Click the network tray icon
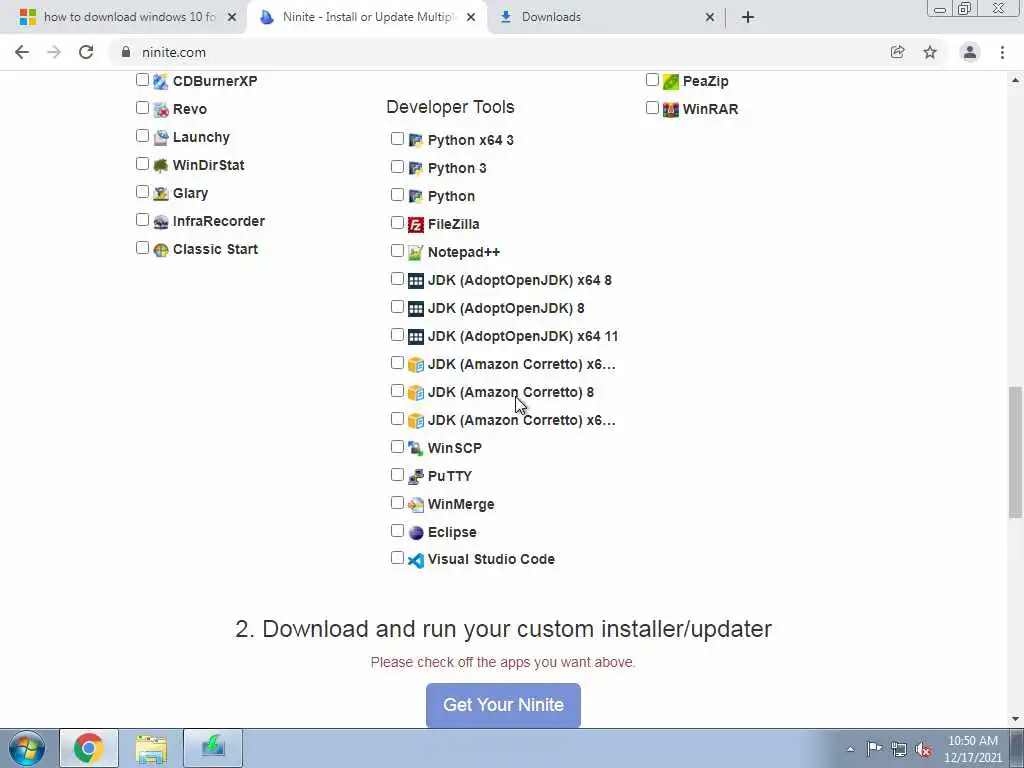 [899, 749]
